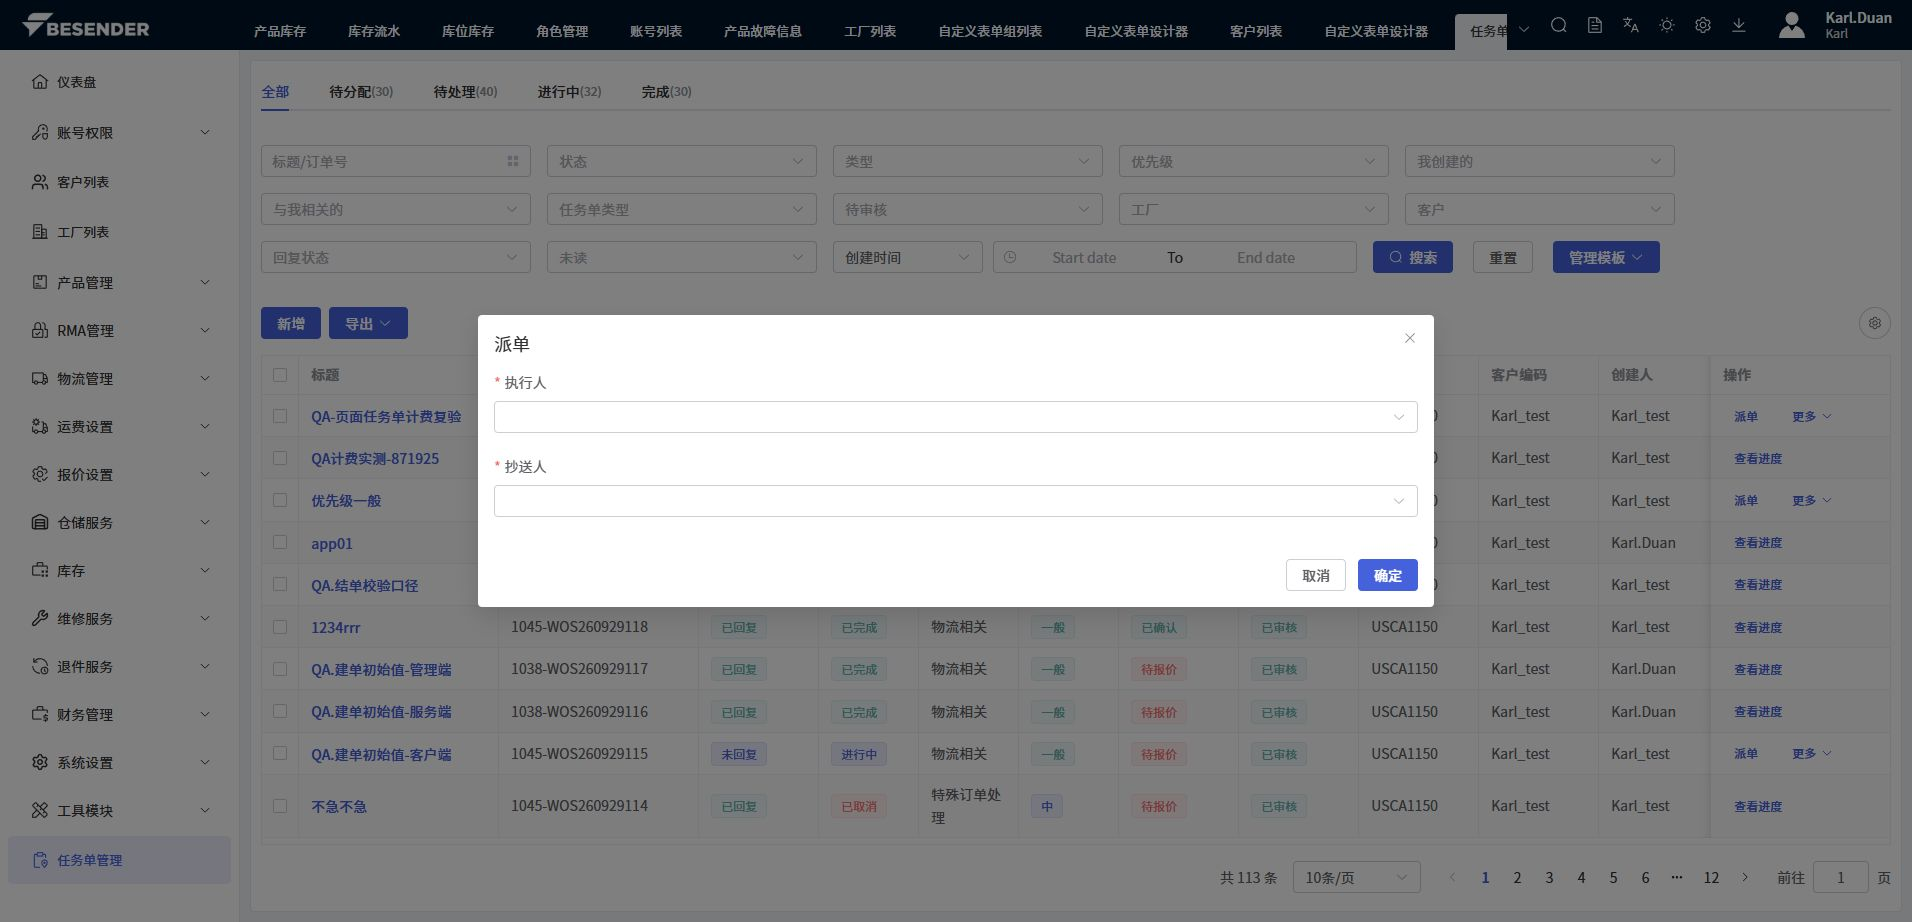This screenshot has height=922, width=1912.
Task: Click the 新增 button
Action: (291, 323)
